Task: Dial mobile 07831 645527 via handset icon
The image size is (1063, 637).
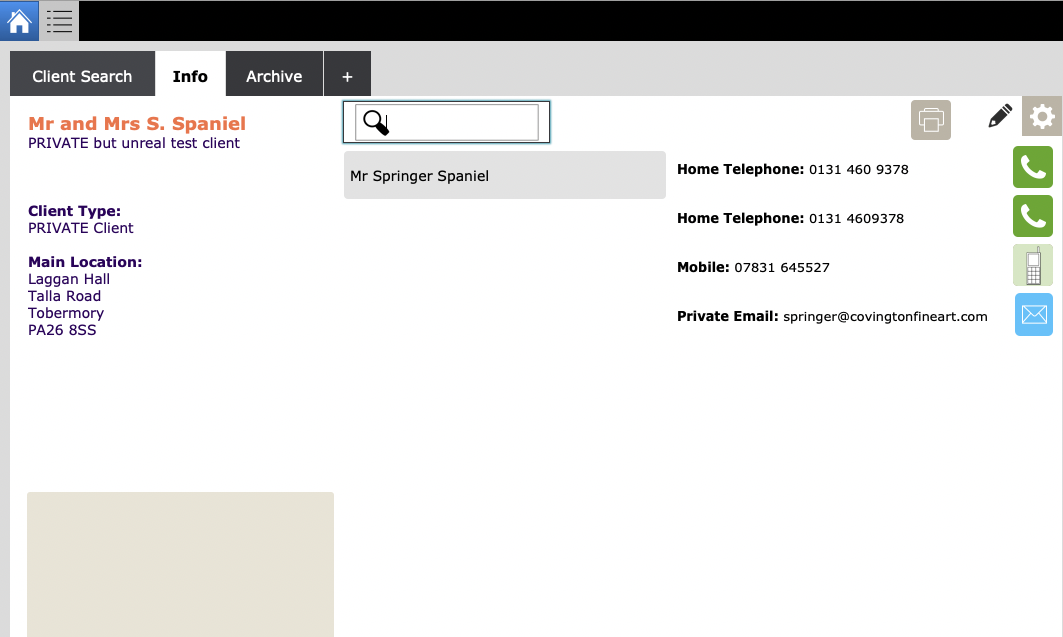Action: 1033,266
